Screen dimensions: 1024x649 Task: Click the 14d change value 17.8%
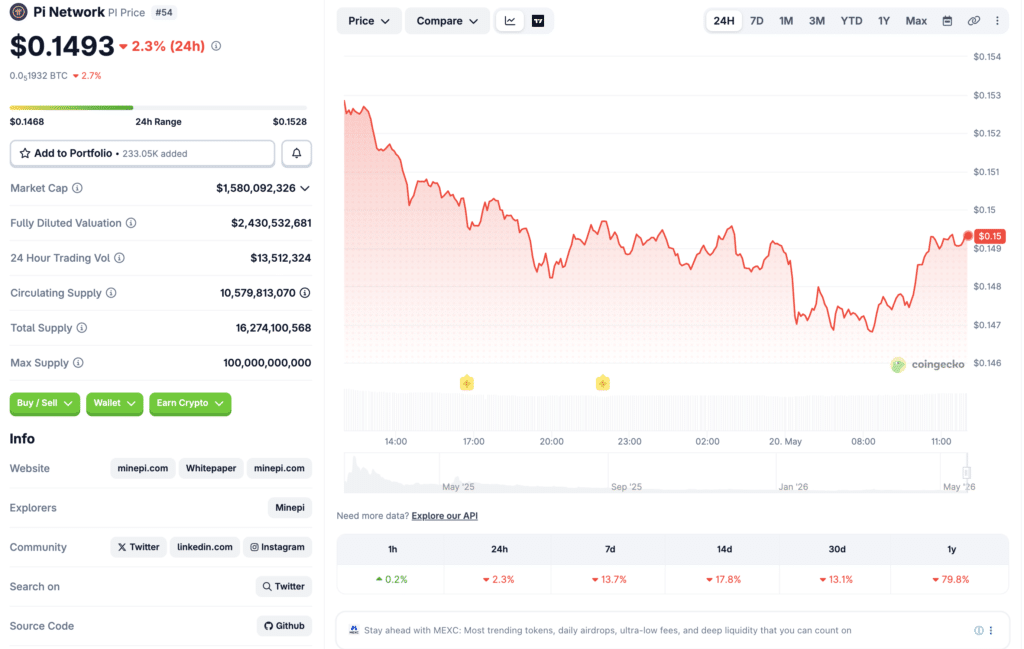[x=724, y=580]
